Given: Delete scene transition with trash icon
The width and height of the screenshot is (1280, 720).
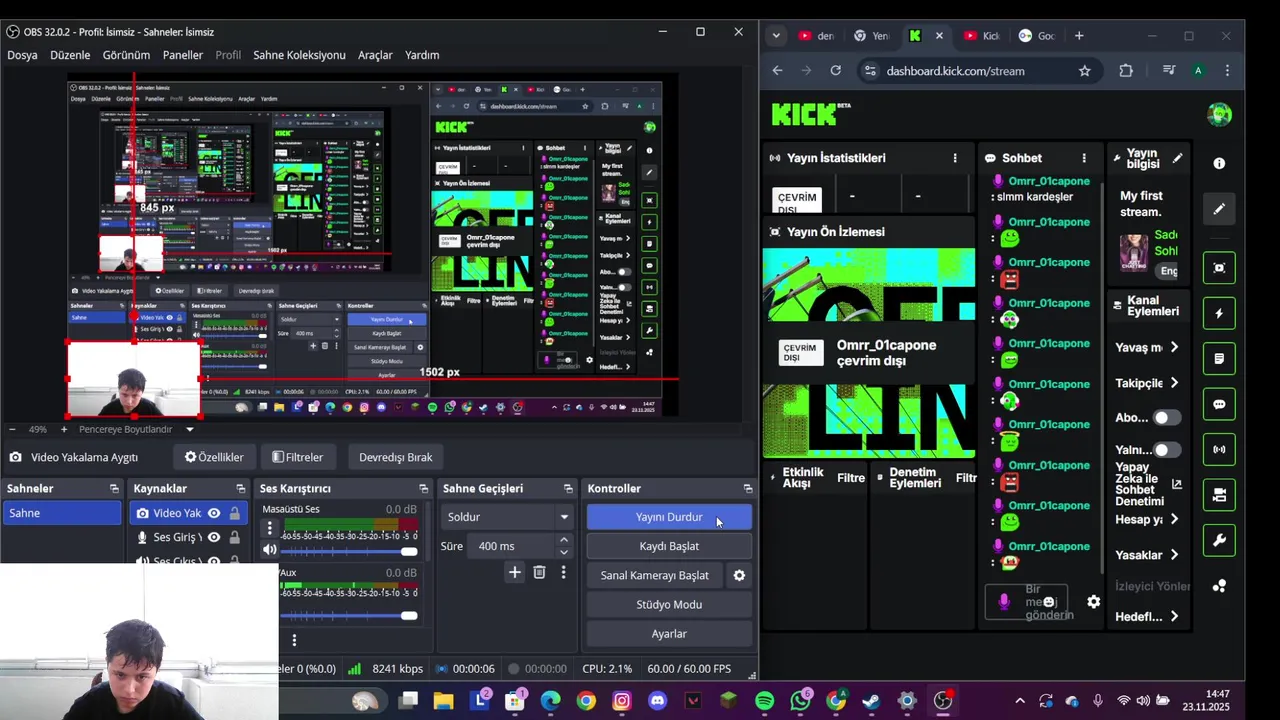Looking at the screenshot, I should [x=539, y=572].
